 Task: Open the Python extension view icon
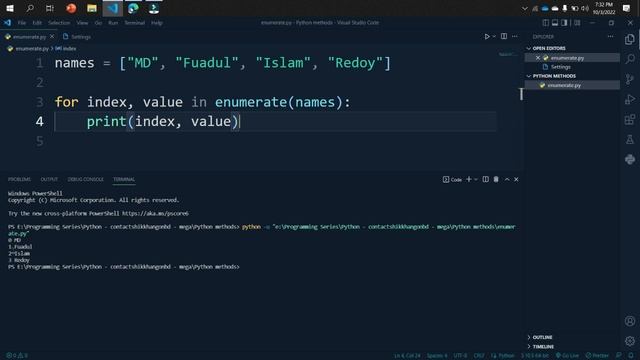click(x=630, y=159)
